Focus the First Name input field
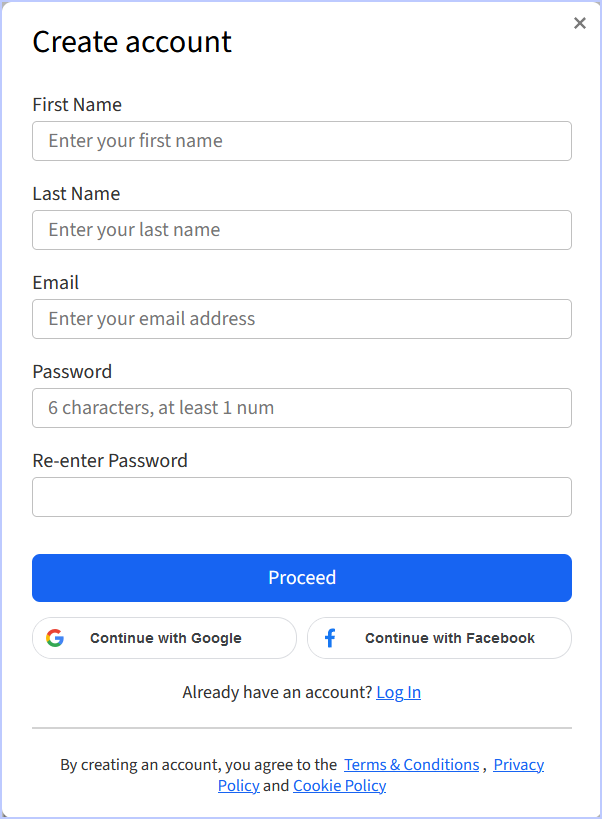 pyautogui.click(x=302, y=141)
